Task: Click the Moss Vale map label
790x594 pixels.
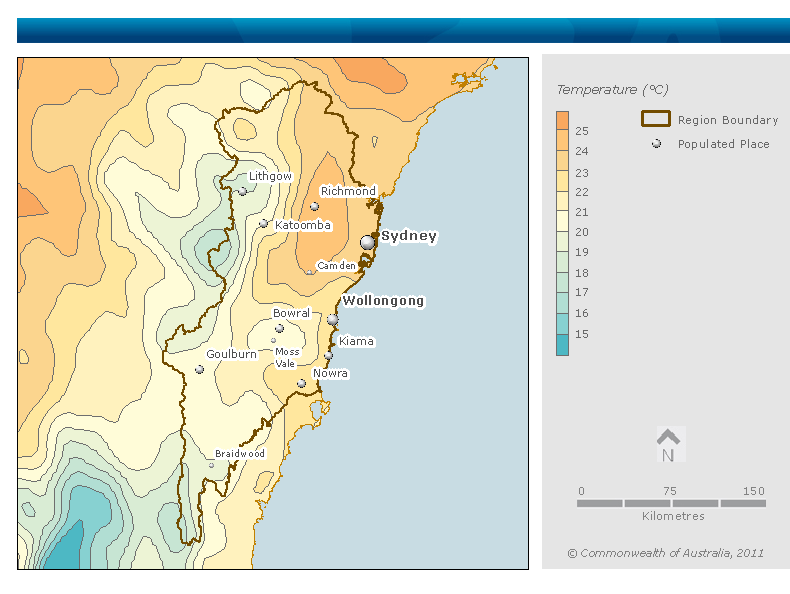Action: [x=287, y=358]
